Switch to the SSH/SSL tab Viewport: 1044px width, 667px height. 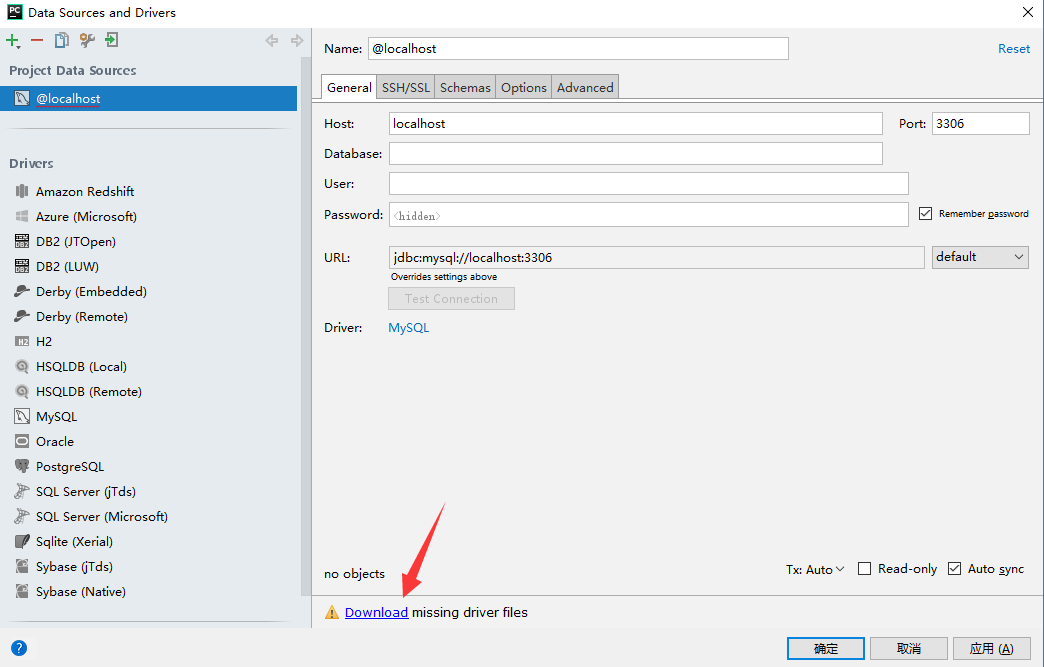tap(405, 87)
